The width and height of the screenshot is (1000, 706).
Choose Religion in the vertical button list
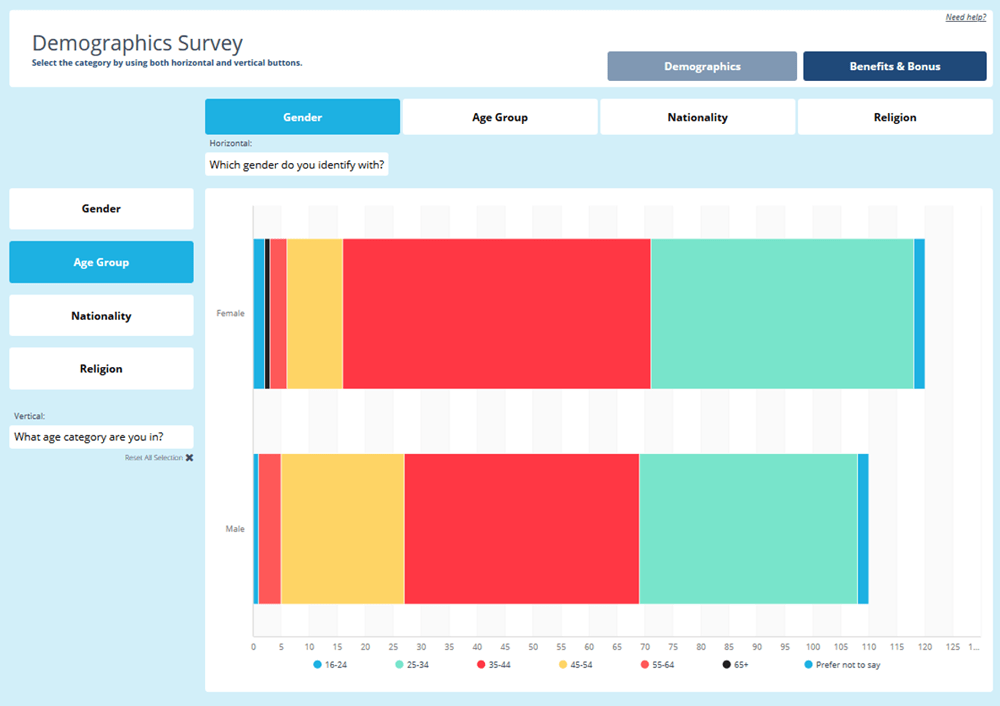pos(101,369)
